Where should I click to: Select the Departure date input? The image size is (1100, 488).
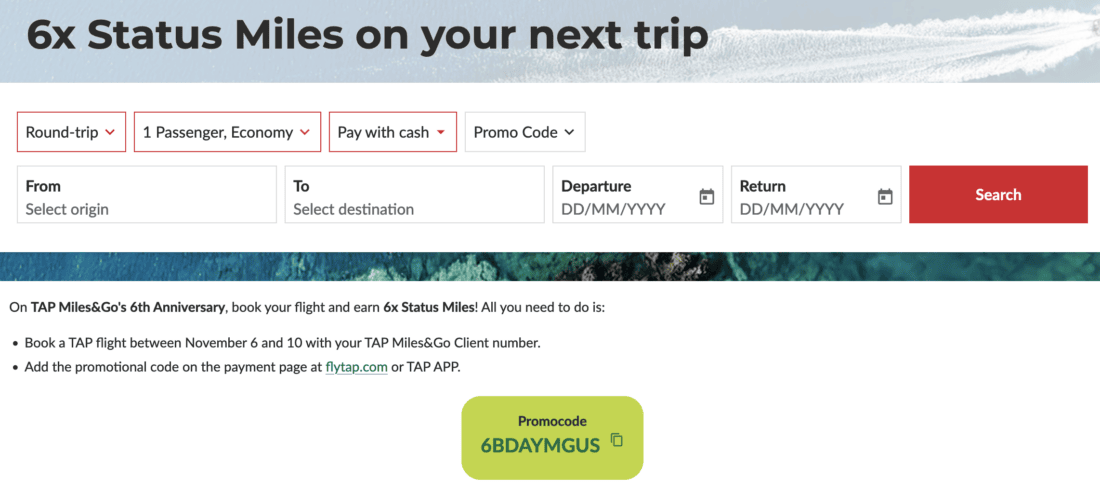tap(625, 209)
